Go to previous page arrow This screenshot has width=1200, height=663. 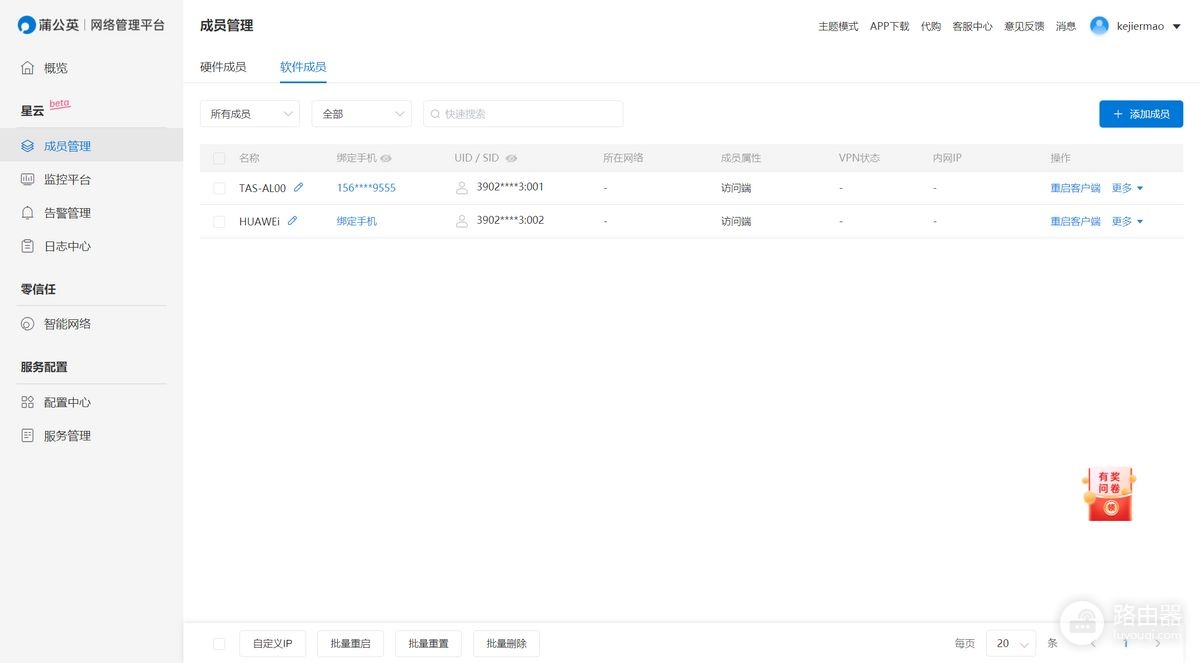[1093, 643]
